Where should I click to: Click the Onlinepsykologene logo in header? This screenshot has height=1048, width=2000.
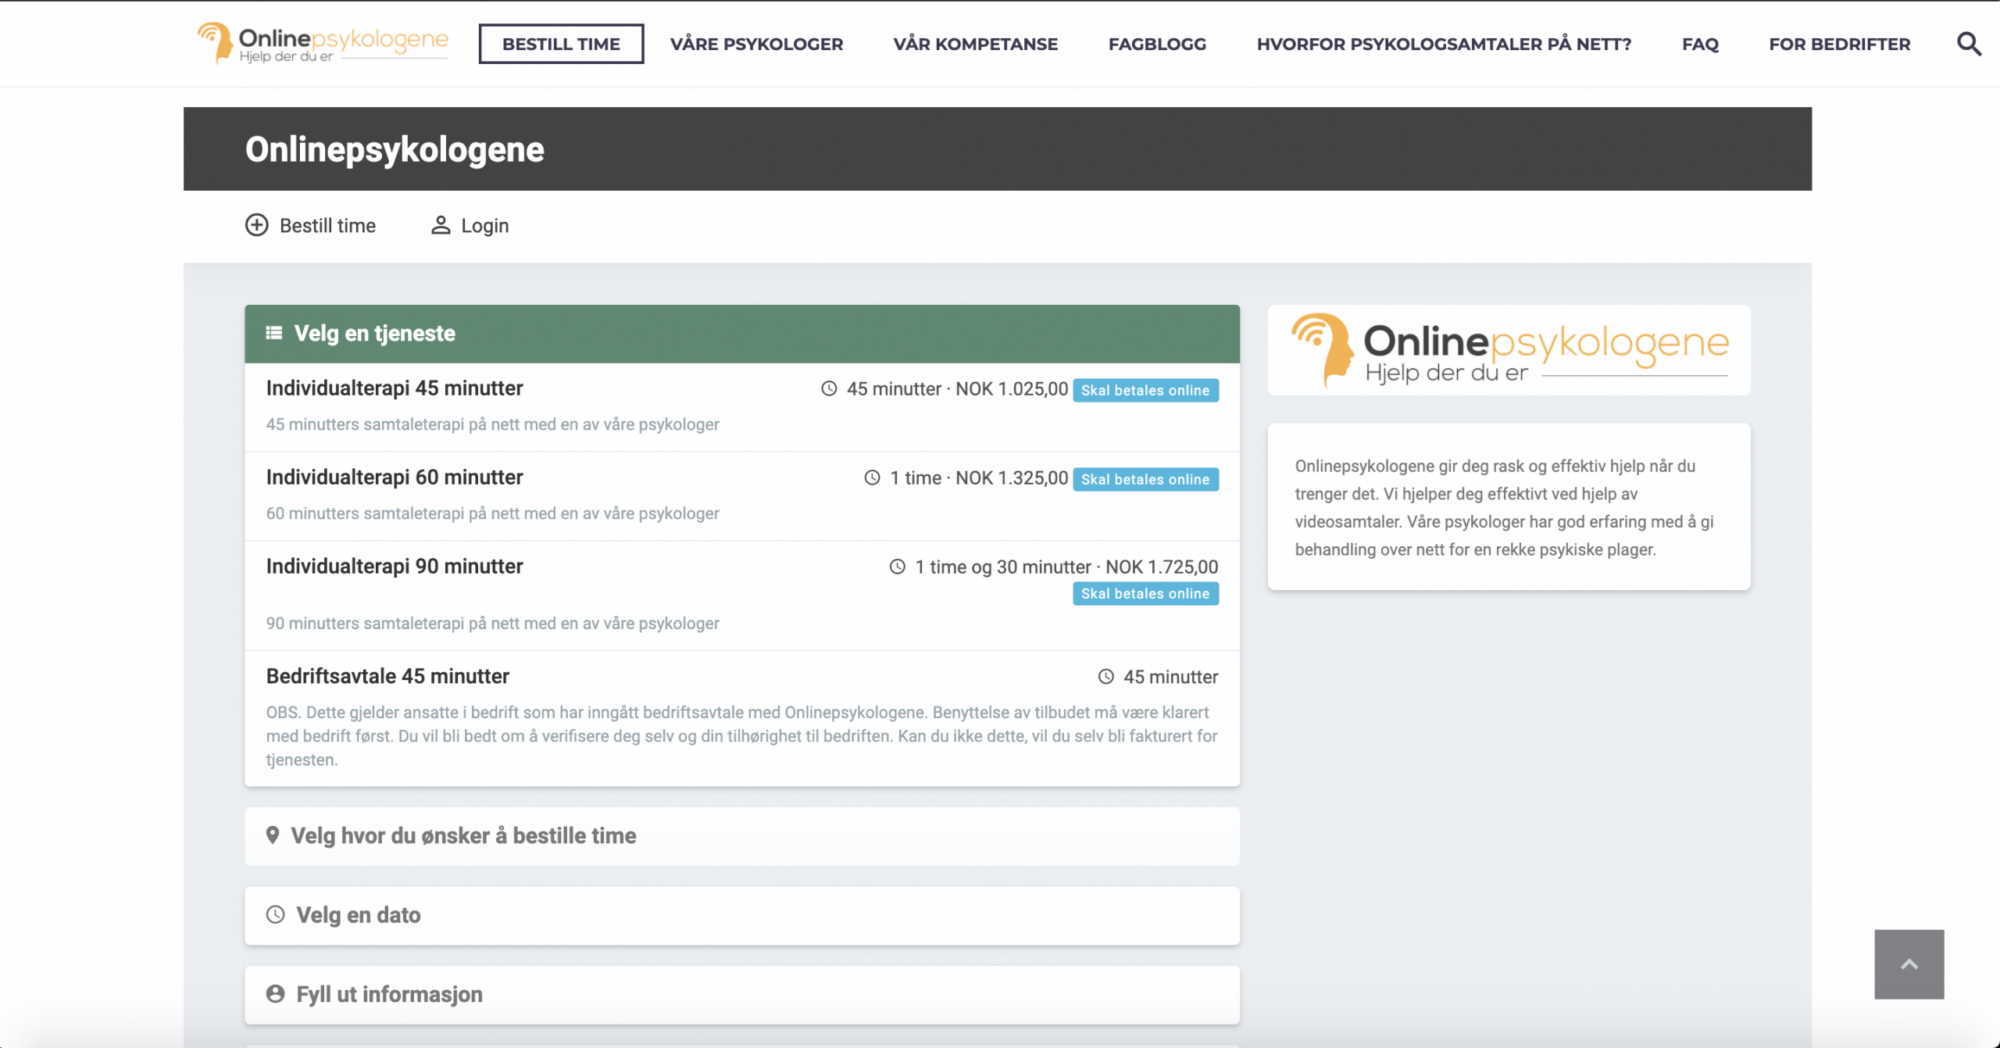pyautogui.click(x=323, y=43)
